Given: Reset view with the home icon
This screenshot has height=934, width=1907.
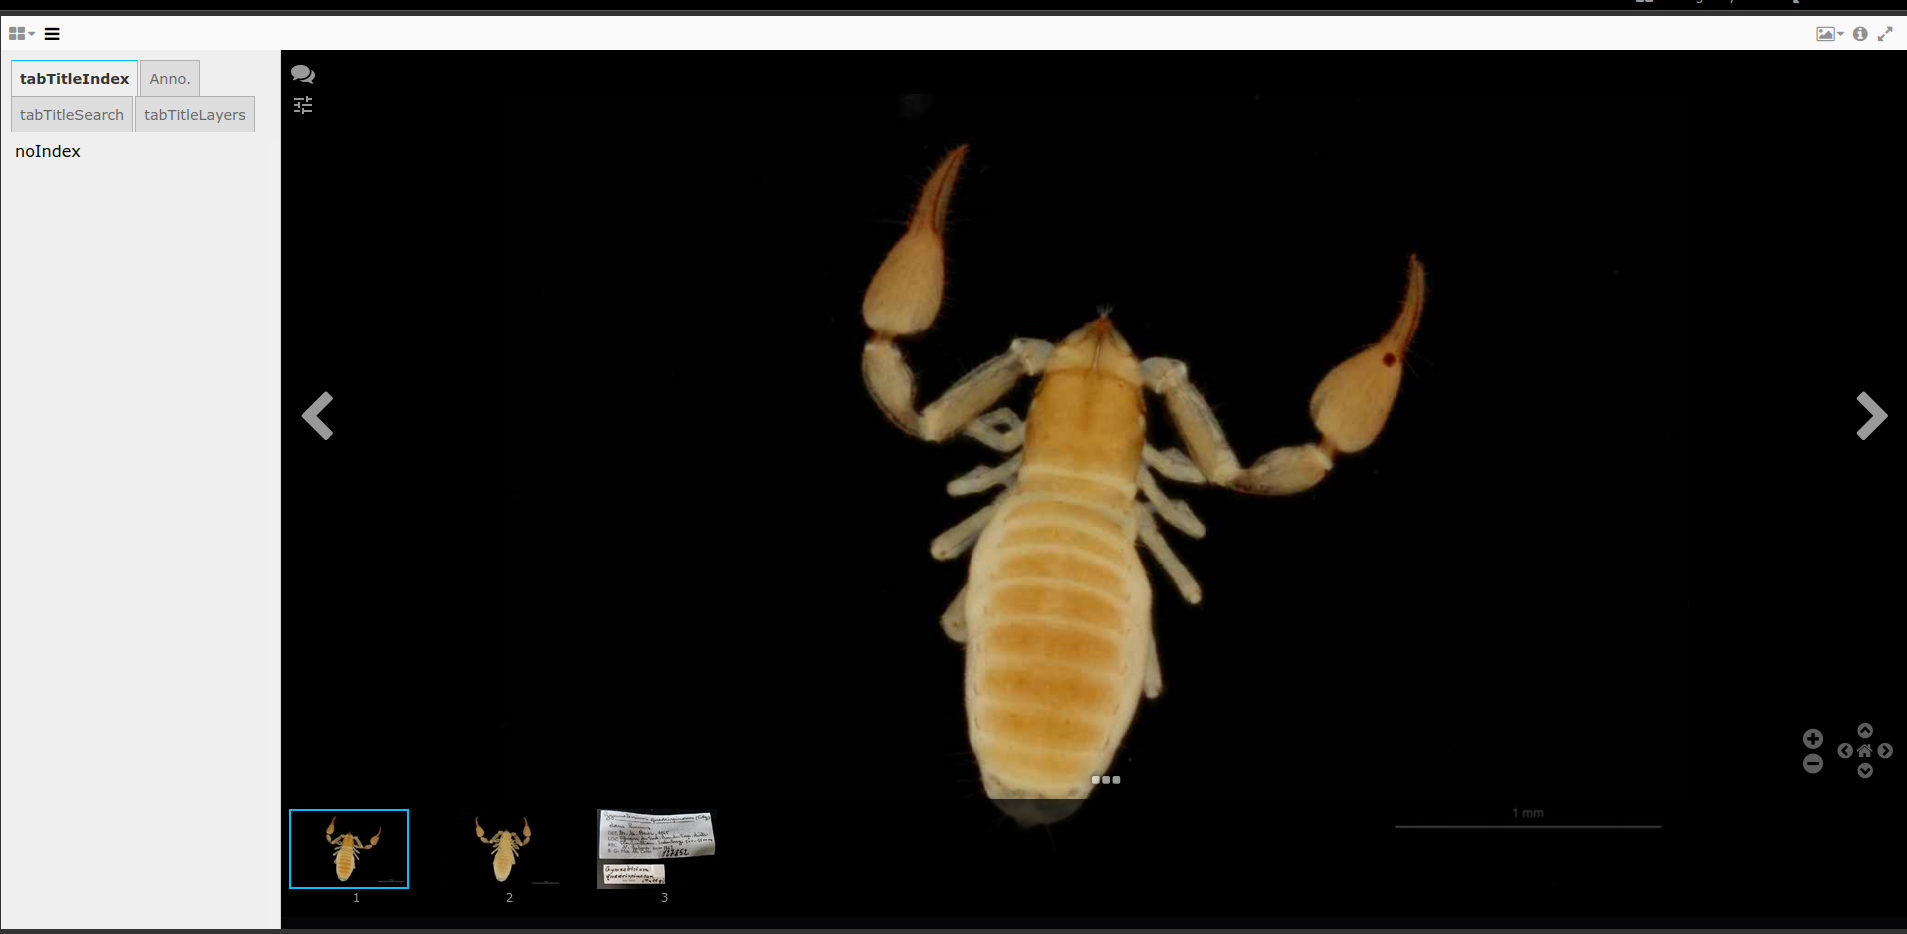Looking at the screenshot, I should (1865, 750).
